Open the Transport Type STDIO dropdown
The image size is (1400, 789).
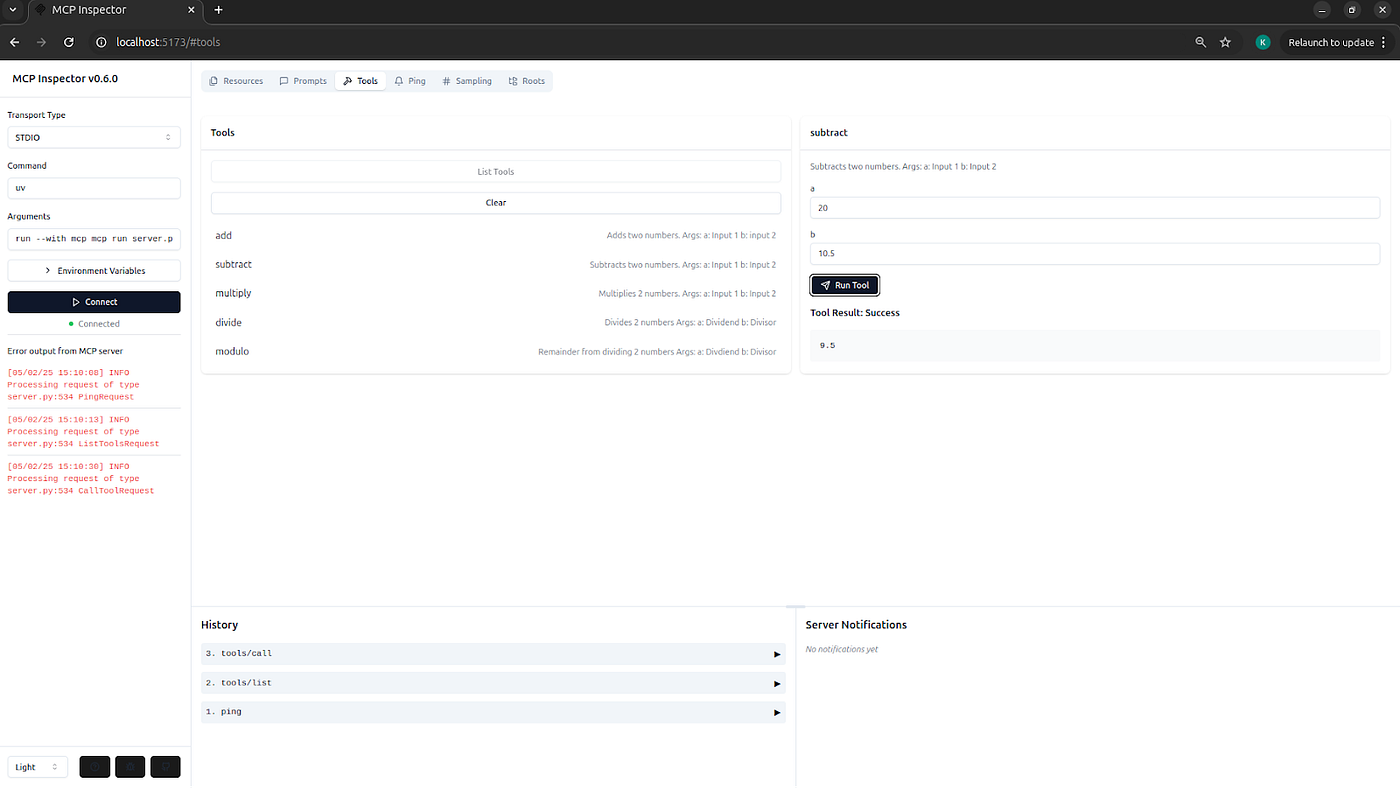tap(93, 136)
